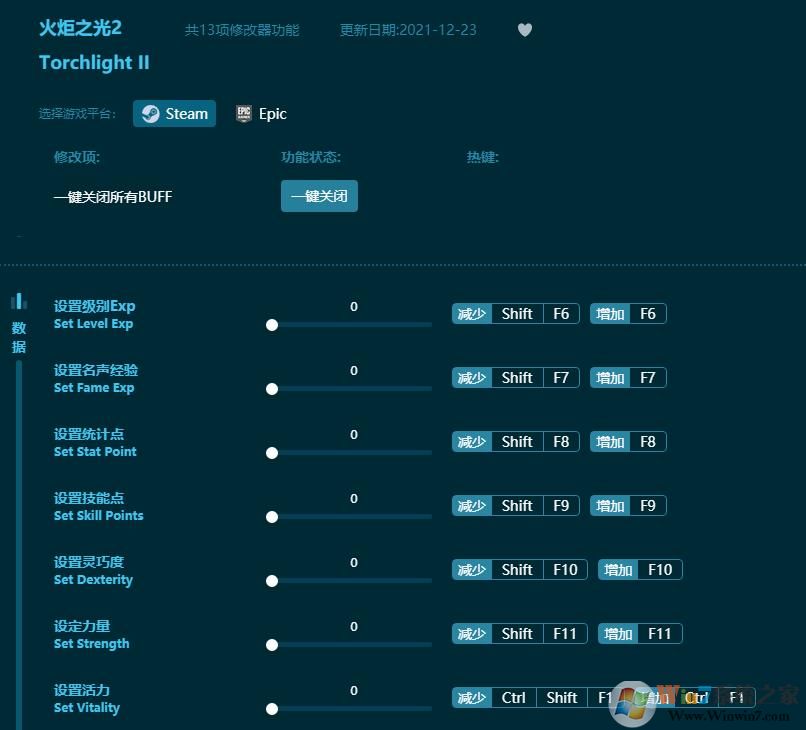Click 减少 for Set Strength

coord(471,634)
